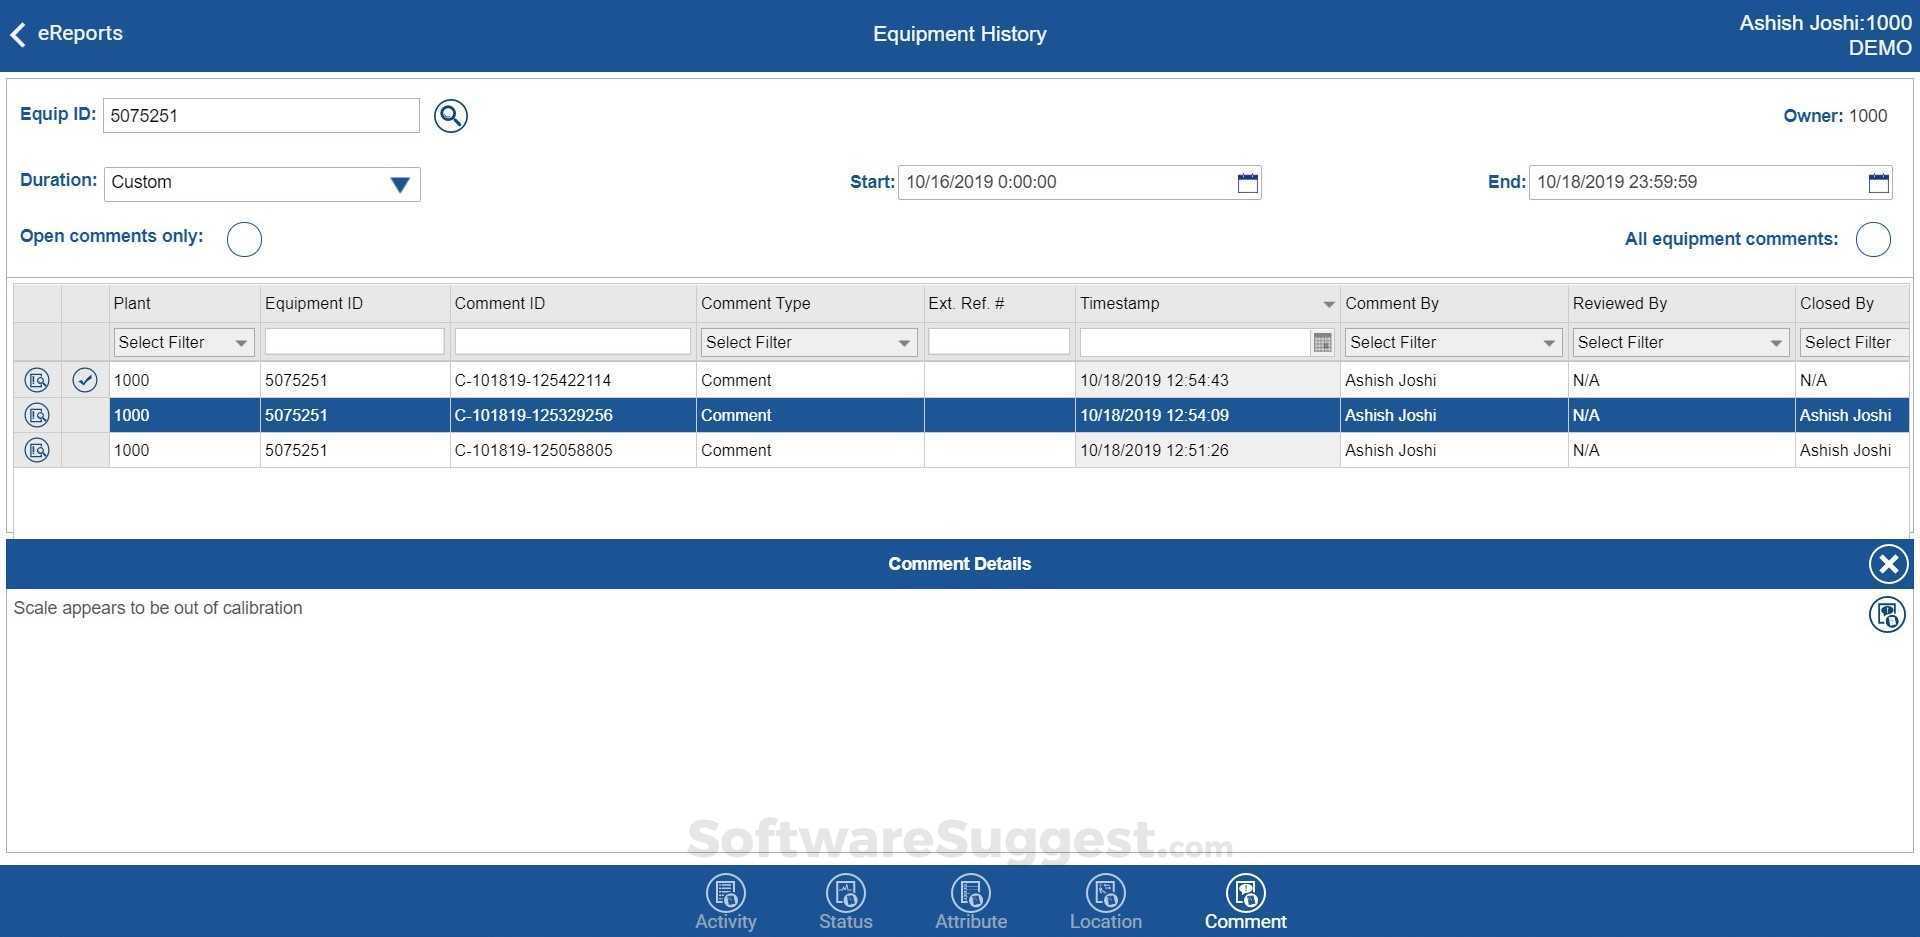Click the checkmark on the top comment row
The height and width of the screenshot is (937, 1920).
(84, 380)
